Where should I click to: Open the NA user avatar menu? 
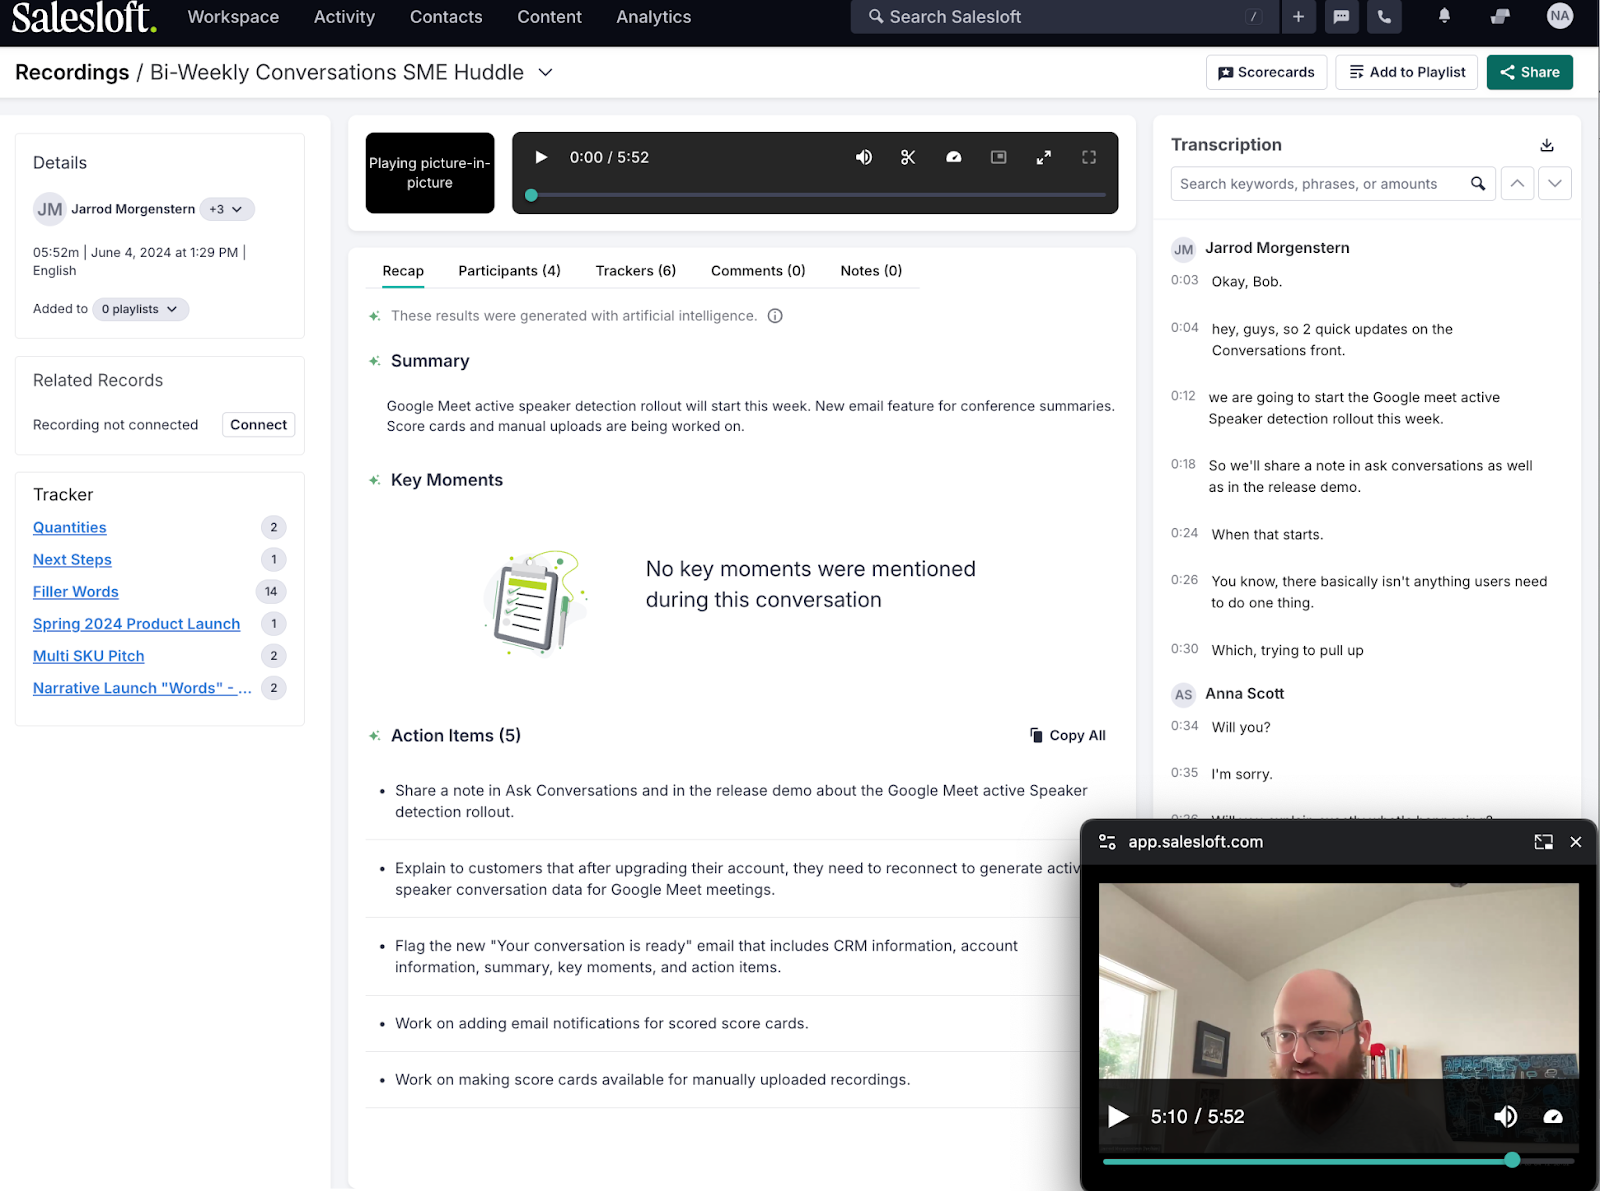click(x=1560, y=15)
